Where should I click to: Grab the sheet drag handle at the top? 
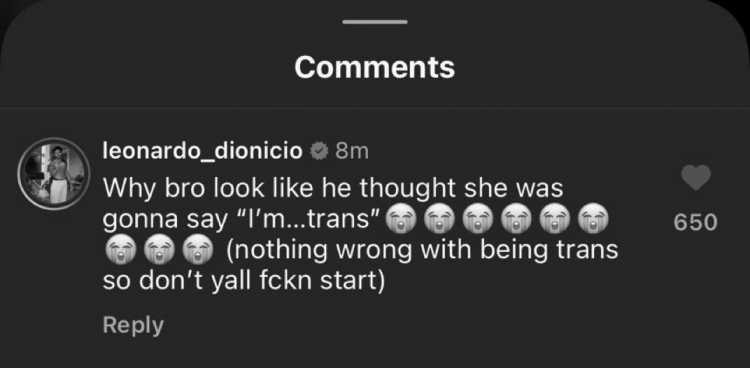(375, 22)
